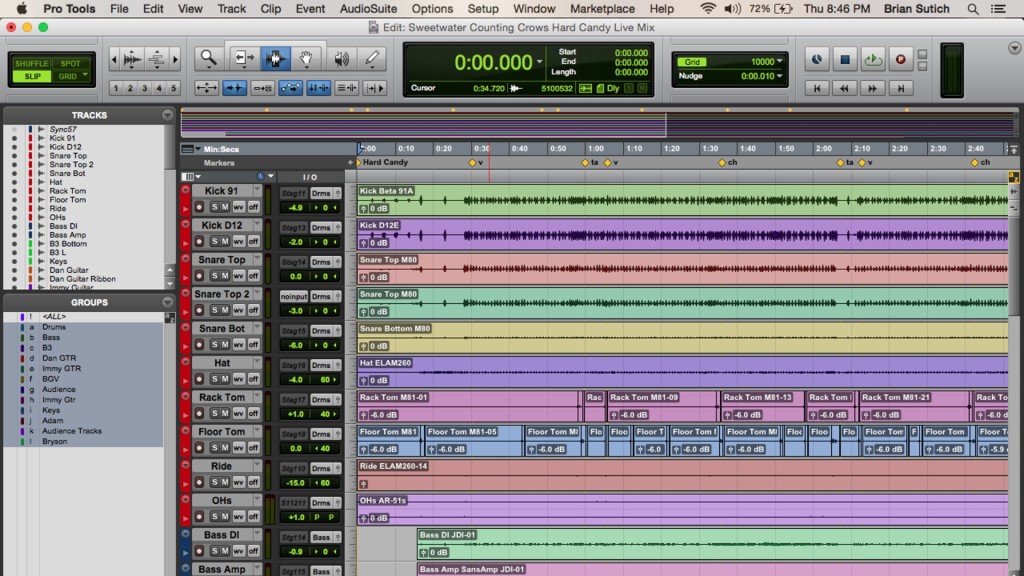Select the Selector waveform tool
This screenshot has height=576, width=1024.
click(275, 59)
